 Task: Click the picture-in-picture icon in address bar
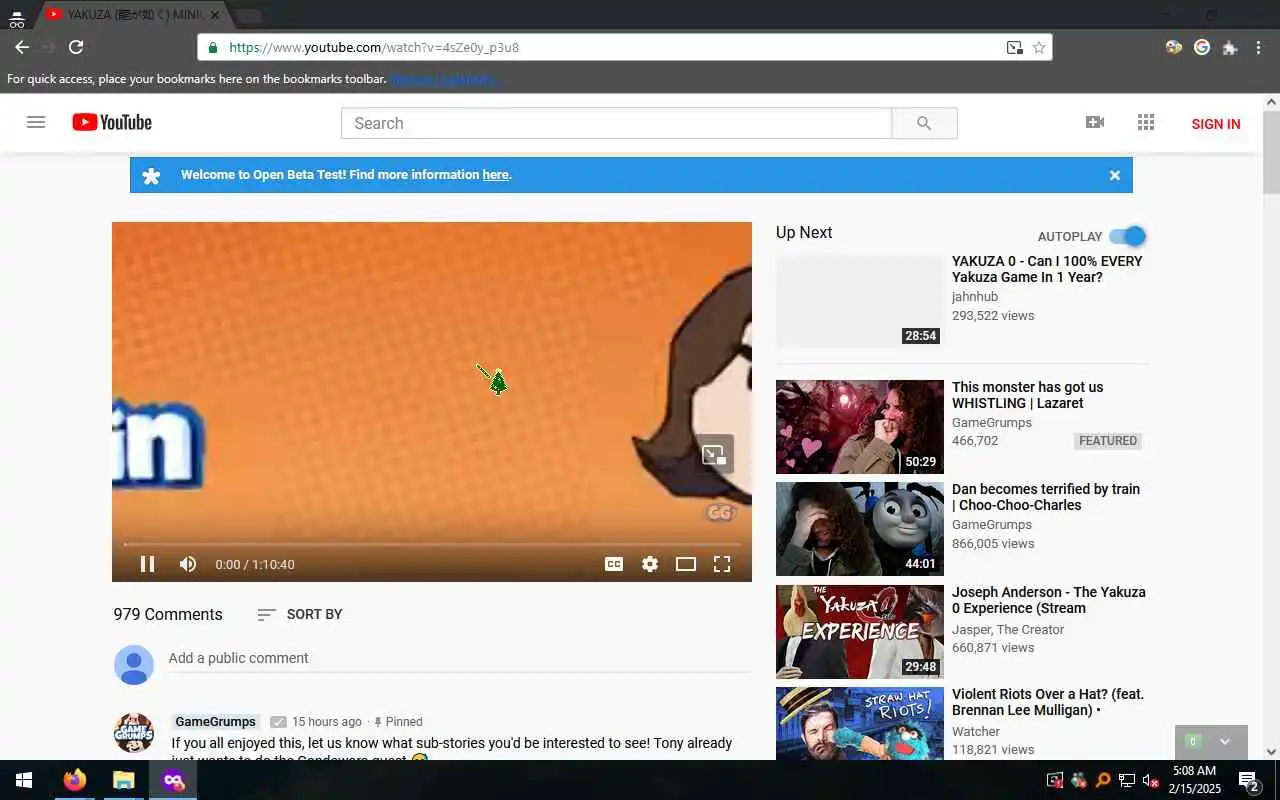tap(1014, 47)
